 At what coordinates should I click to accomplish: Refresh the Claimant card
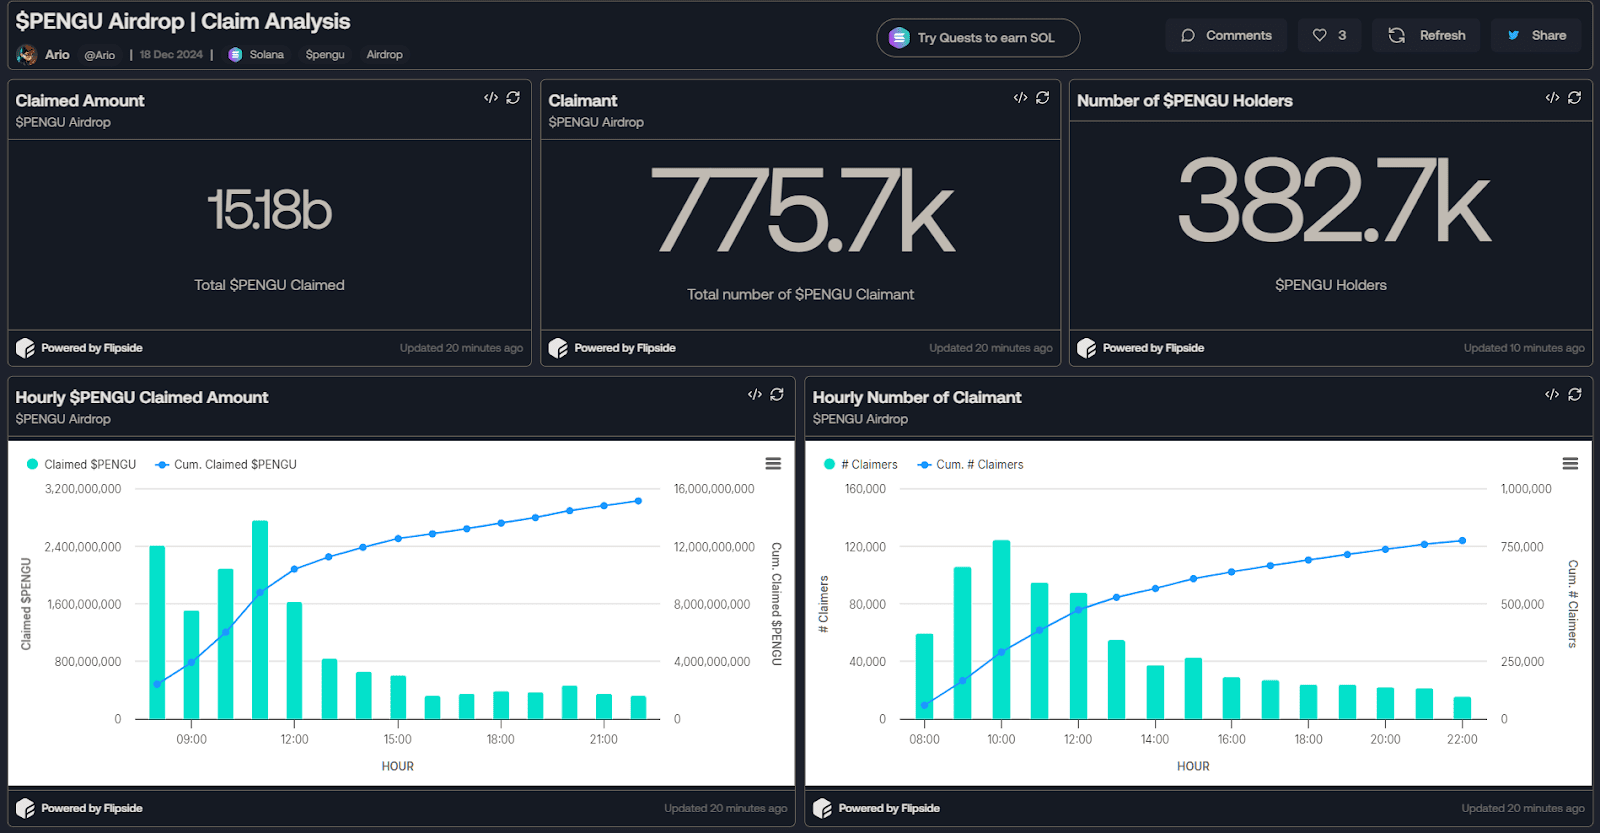(1043, 98)
